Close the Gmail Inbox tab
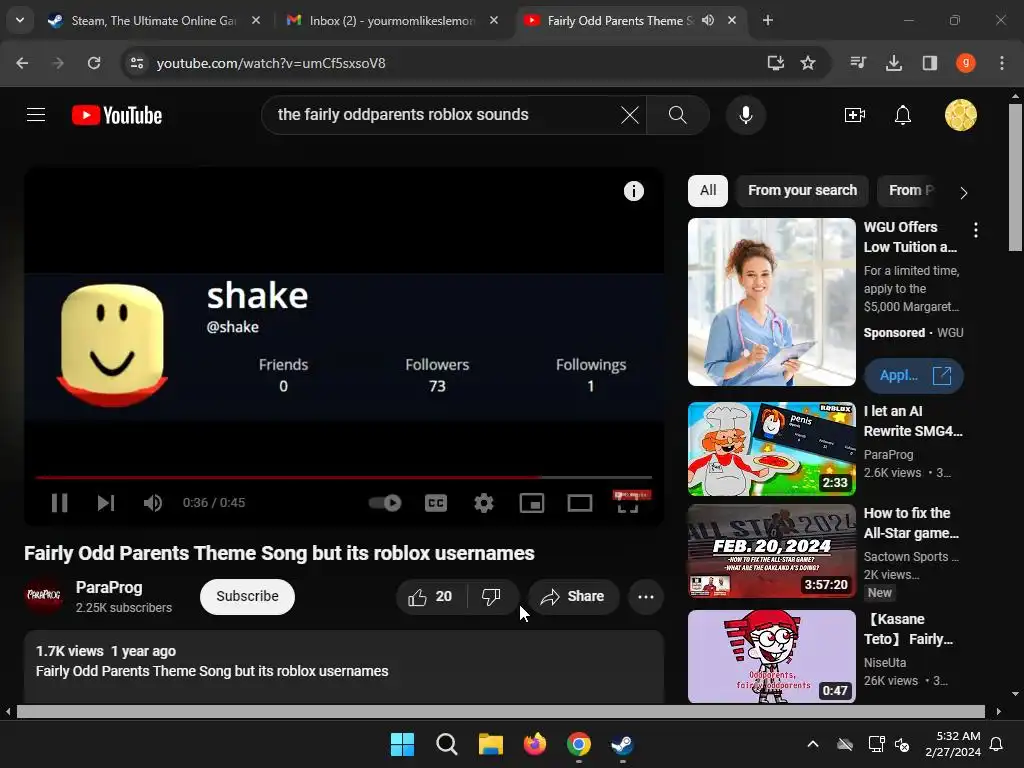The image size is (1024, 768). tap(494, 21)
